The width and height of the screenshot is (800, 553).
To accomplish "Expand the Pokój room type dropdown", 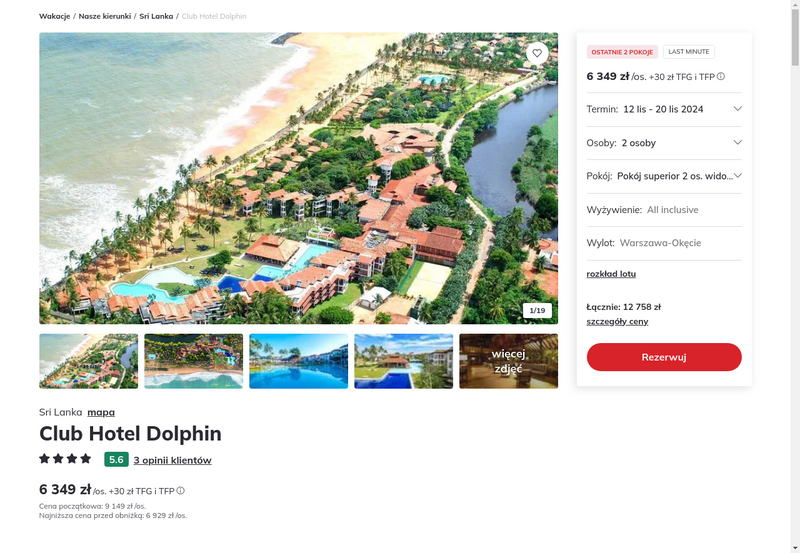I will tap(664, 176).
